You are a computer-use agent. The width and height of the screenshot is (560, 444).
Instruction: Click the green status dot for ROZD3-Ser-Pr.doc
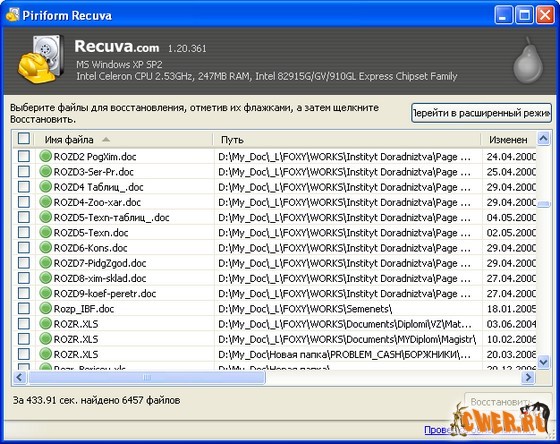tap(45, 171)
